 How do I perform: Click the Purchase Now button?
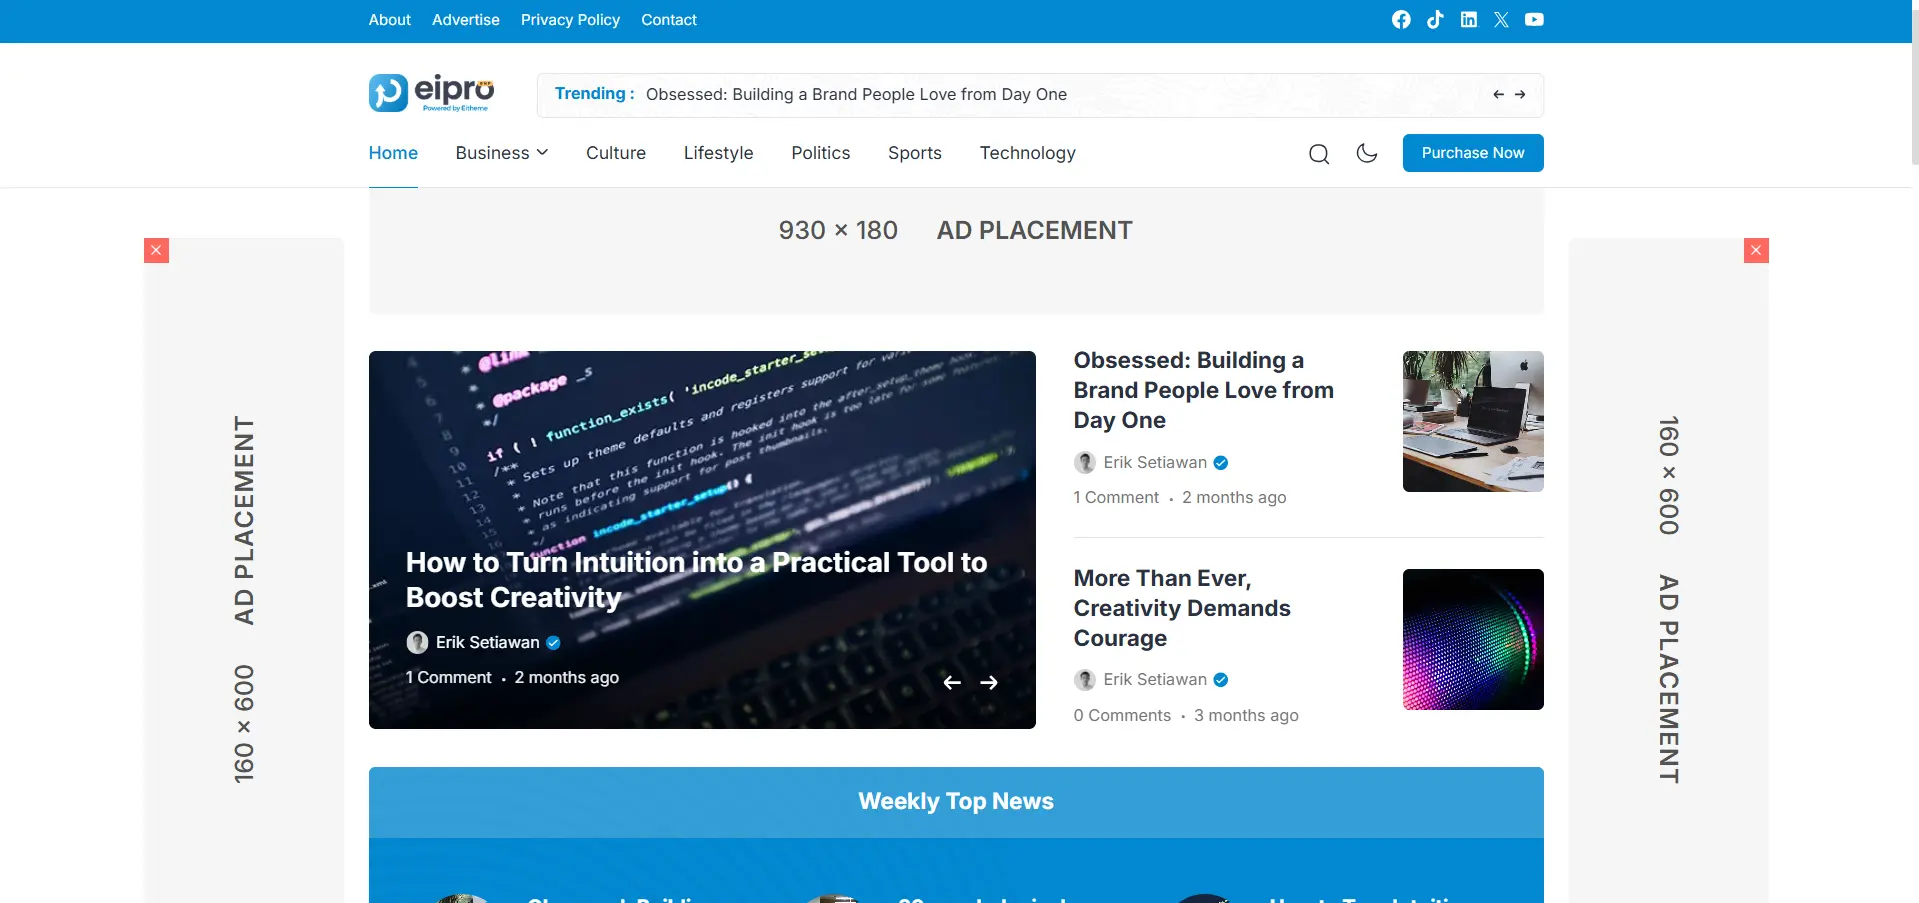point(1473,153)
